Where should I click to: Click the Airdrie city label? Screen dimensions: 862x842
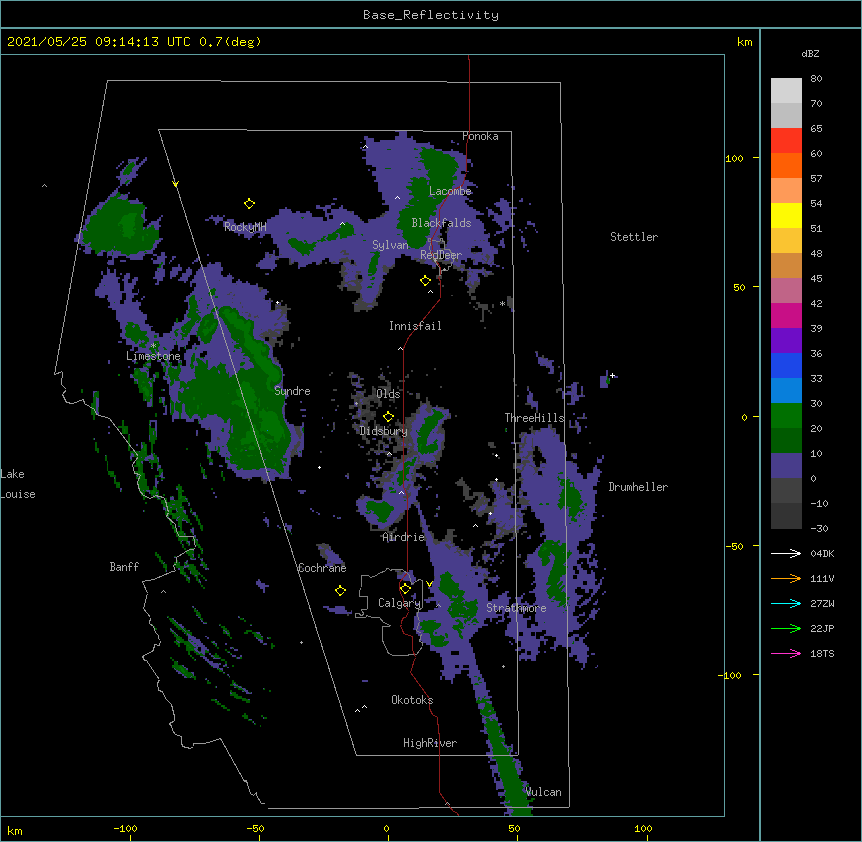(x=403, y=537)
